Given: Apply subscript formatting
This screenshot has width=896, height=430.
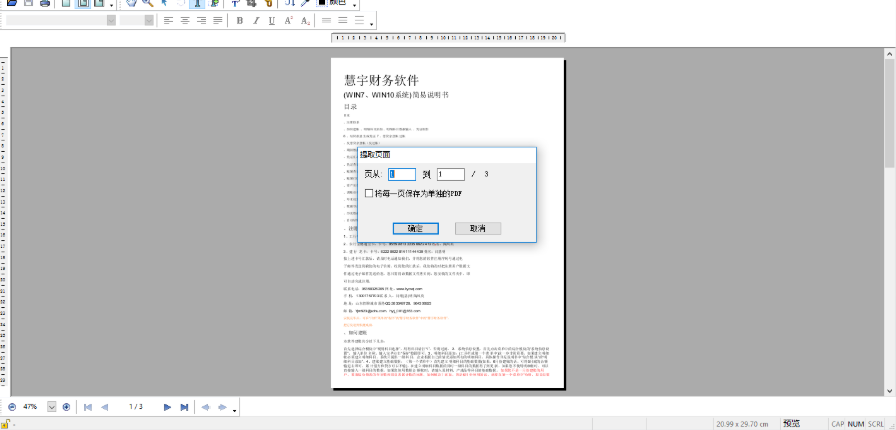Looking at the screenshot, I should [x=305, y=21].
